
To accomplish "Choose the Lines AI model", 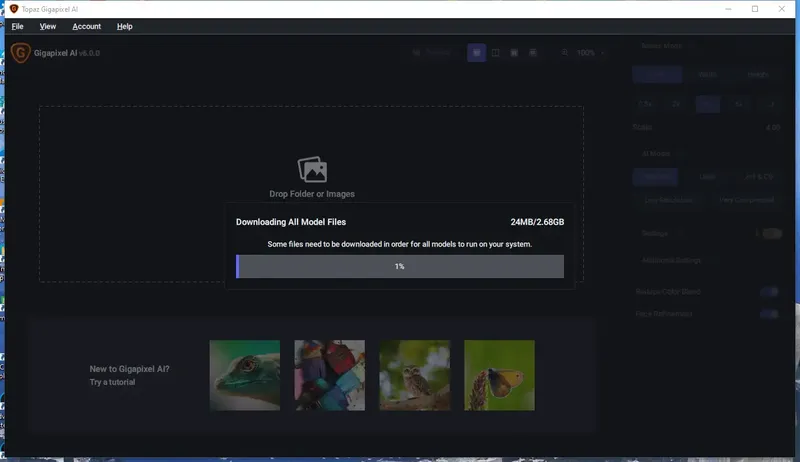I will pos(707,177).
